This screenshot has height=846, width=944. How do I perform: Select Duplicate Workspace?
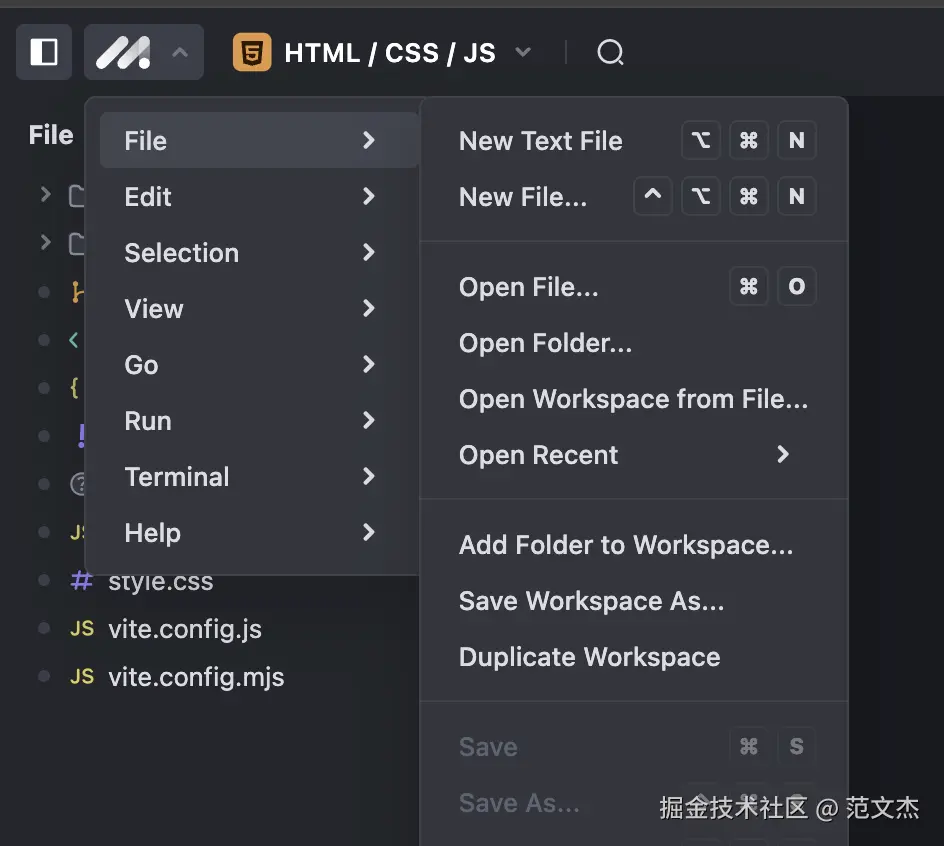coord(589,657)
